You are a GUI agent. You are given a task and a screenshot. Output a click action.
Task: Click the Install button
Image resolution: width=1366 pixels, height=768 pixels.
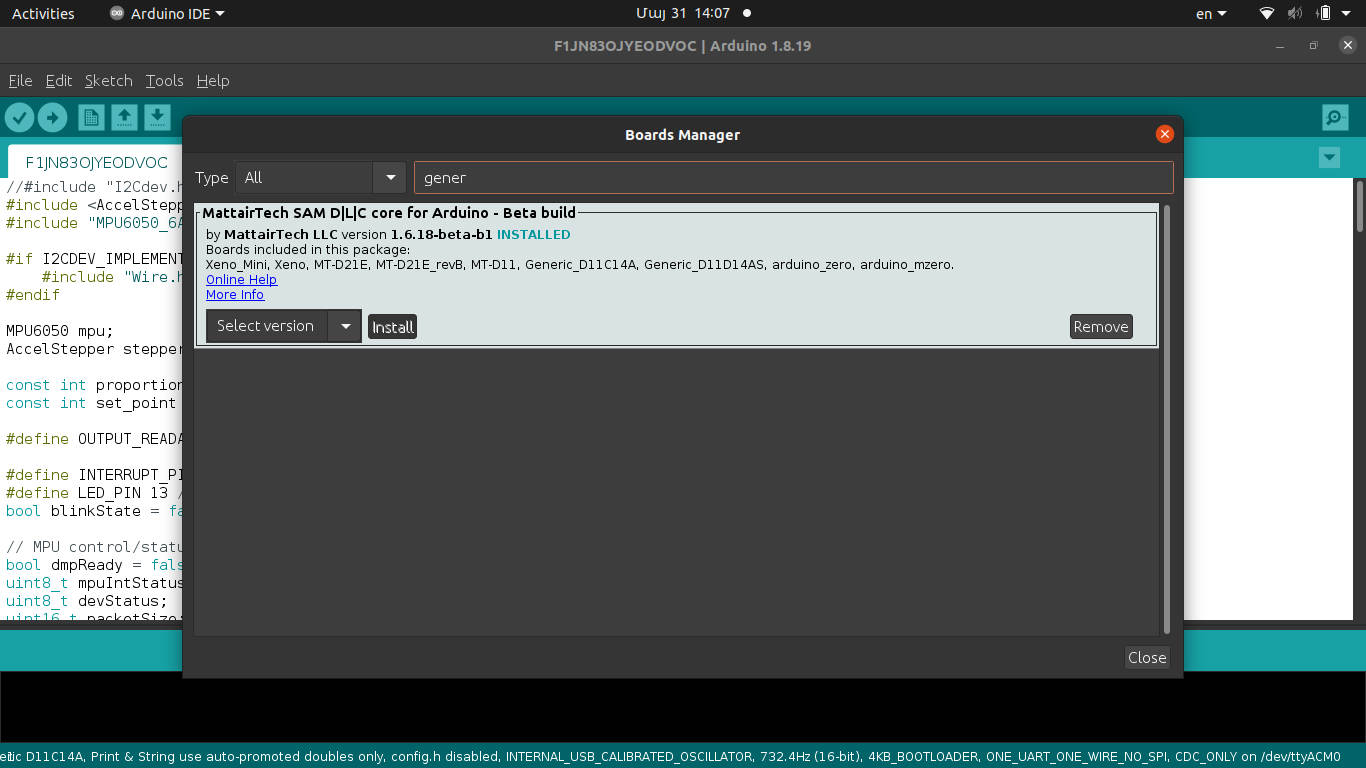click(392, 327)
